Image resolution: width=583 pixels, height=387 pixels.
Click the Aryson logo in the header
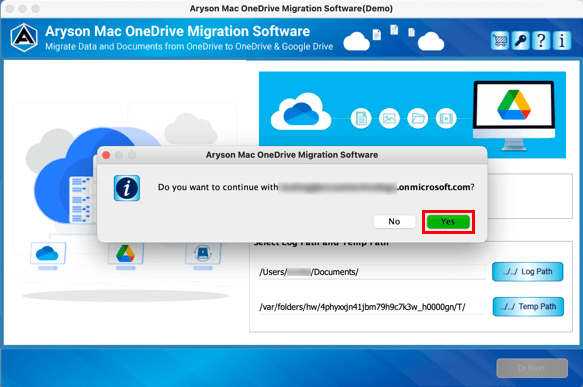point(24,38)
